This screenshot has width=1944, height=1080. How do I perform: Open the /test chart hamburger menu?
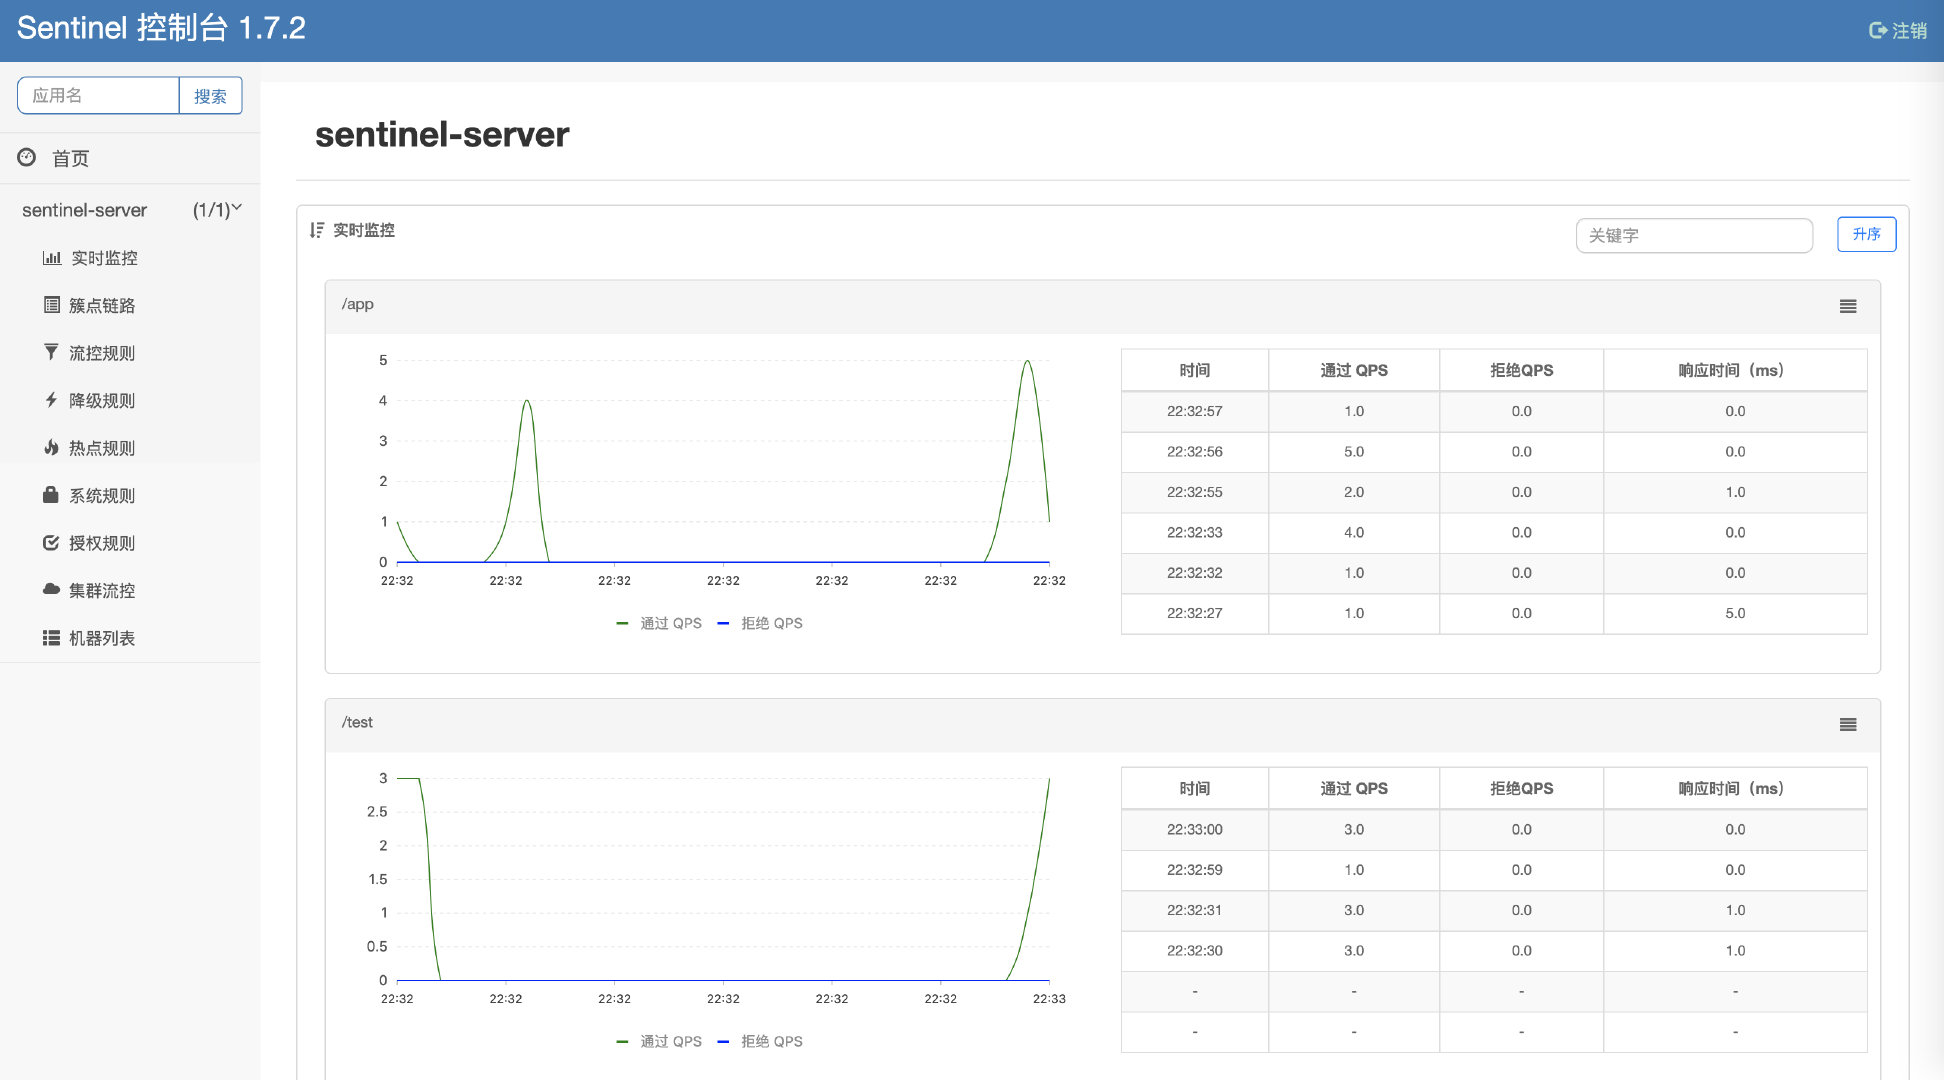(x=1847, y=724)
